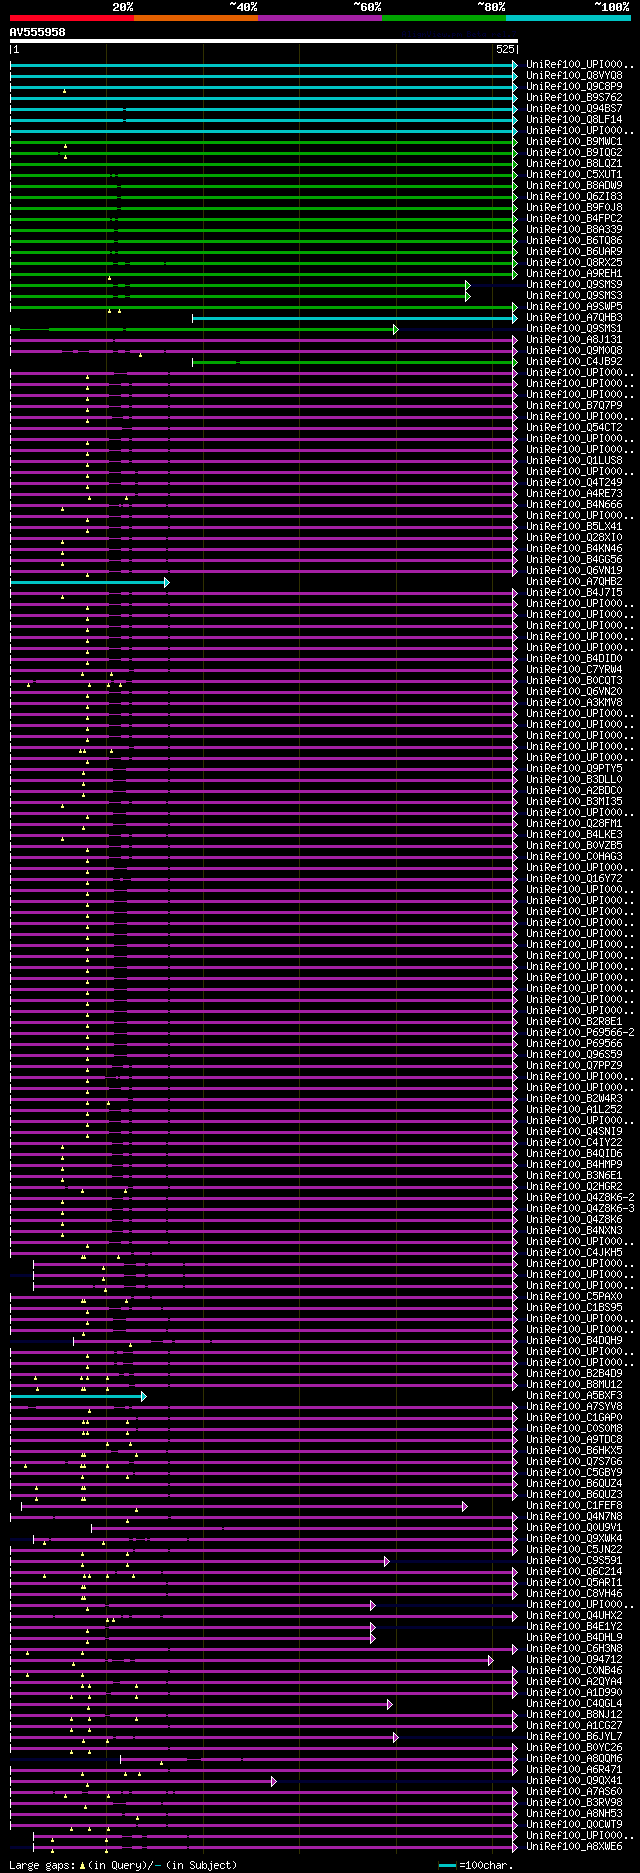Click the cyan 100char scale bar in the footer
Screen dimensions: 640x1873
pos(447,1866)
